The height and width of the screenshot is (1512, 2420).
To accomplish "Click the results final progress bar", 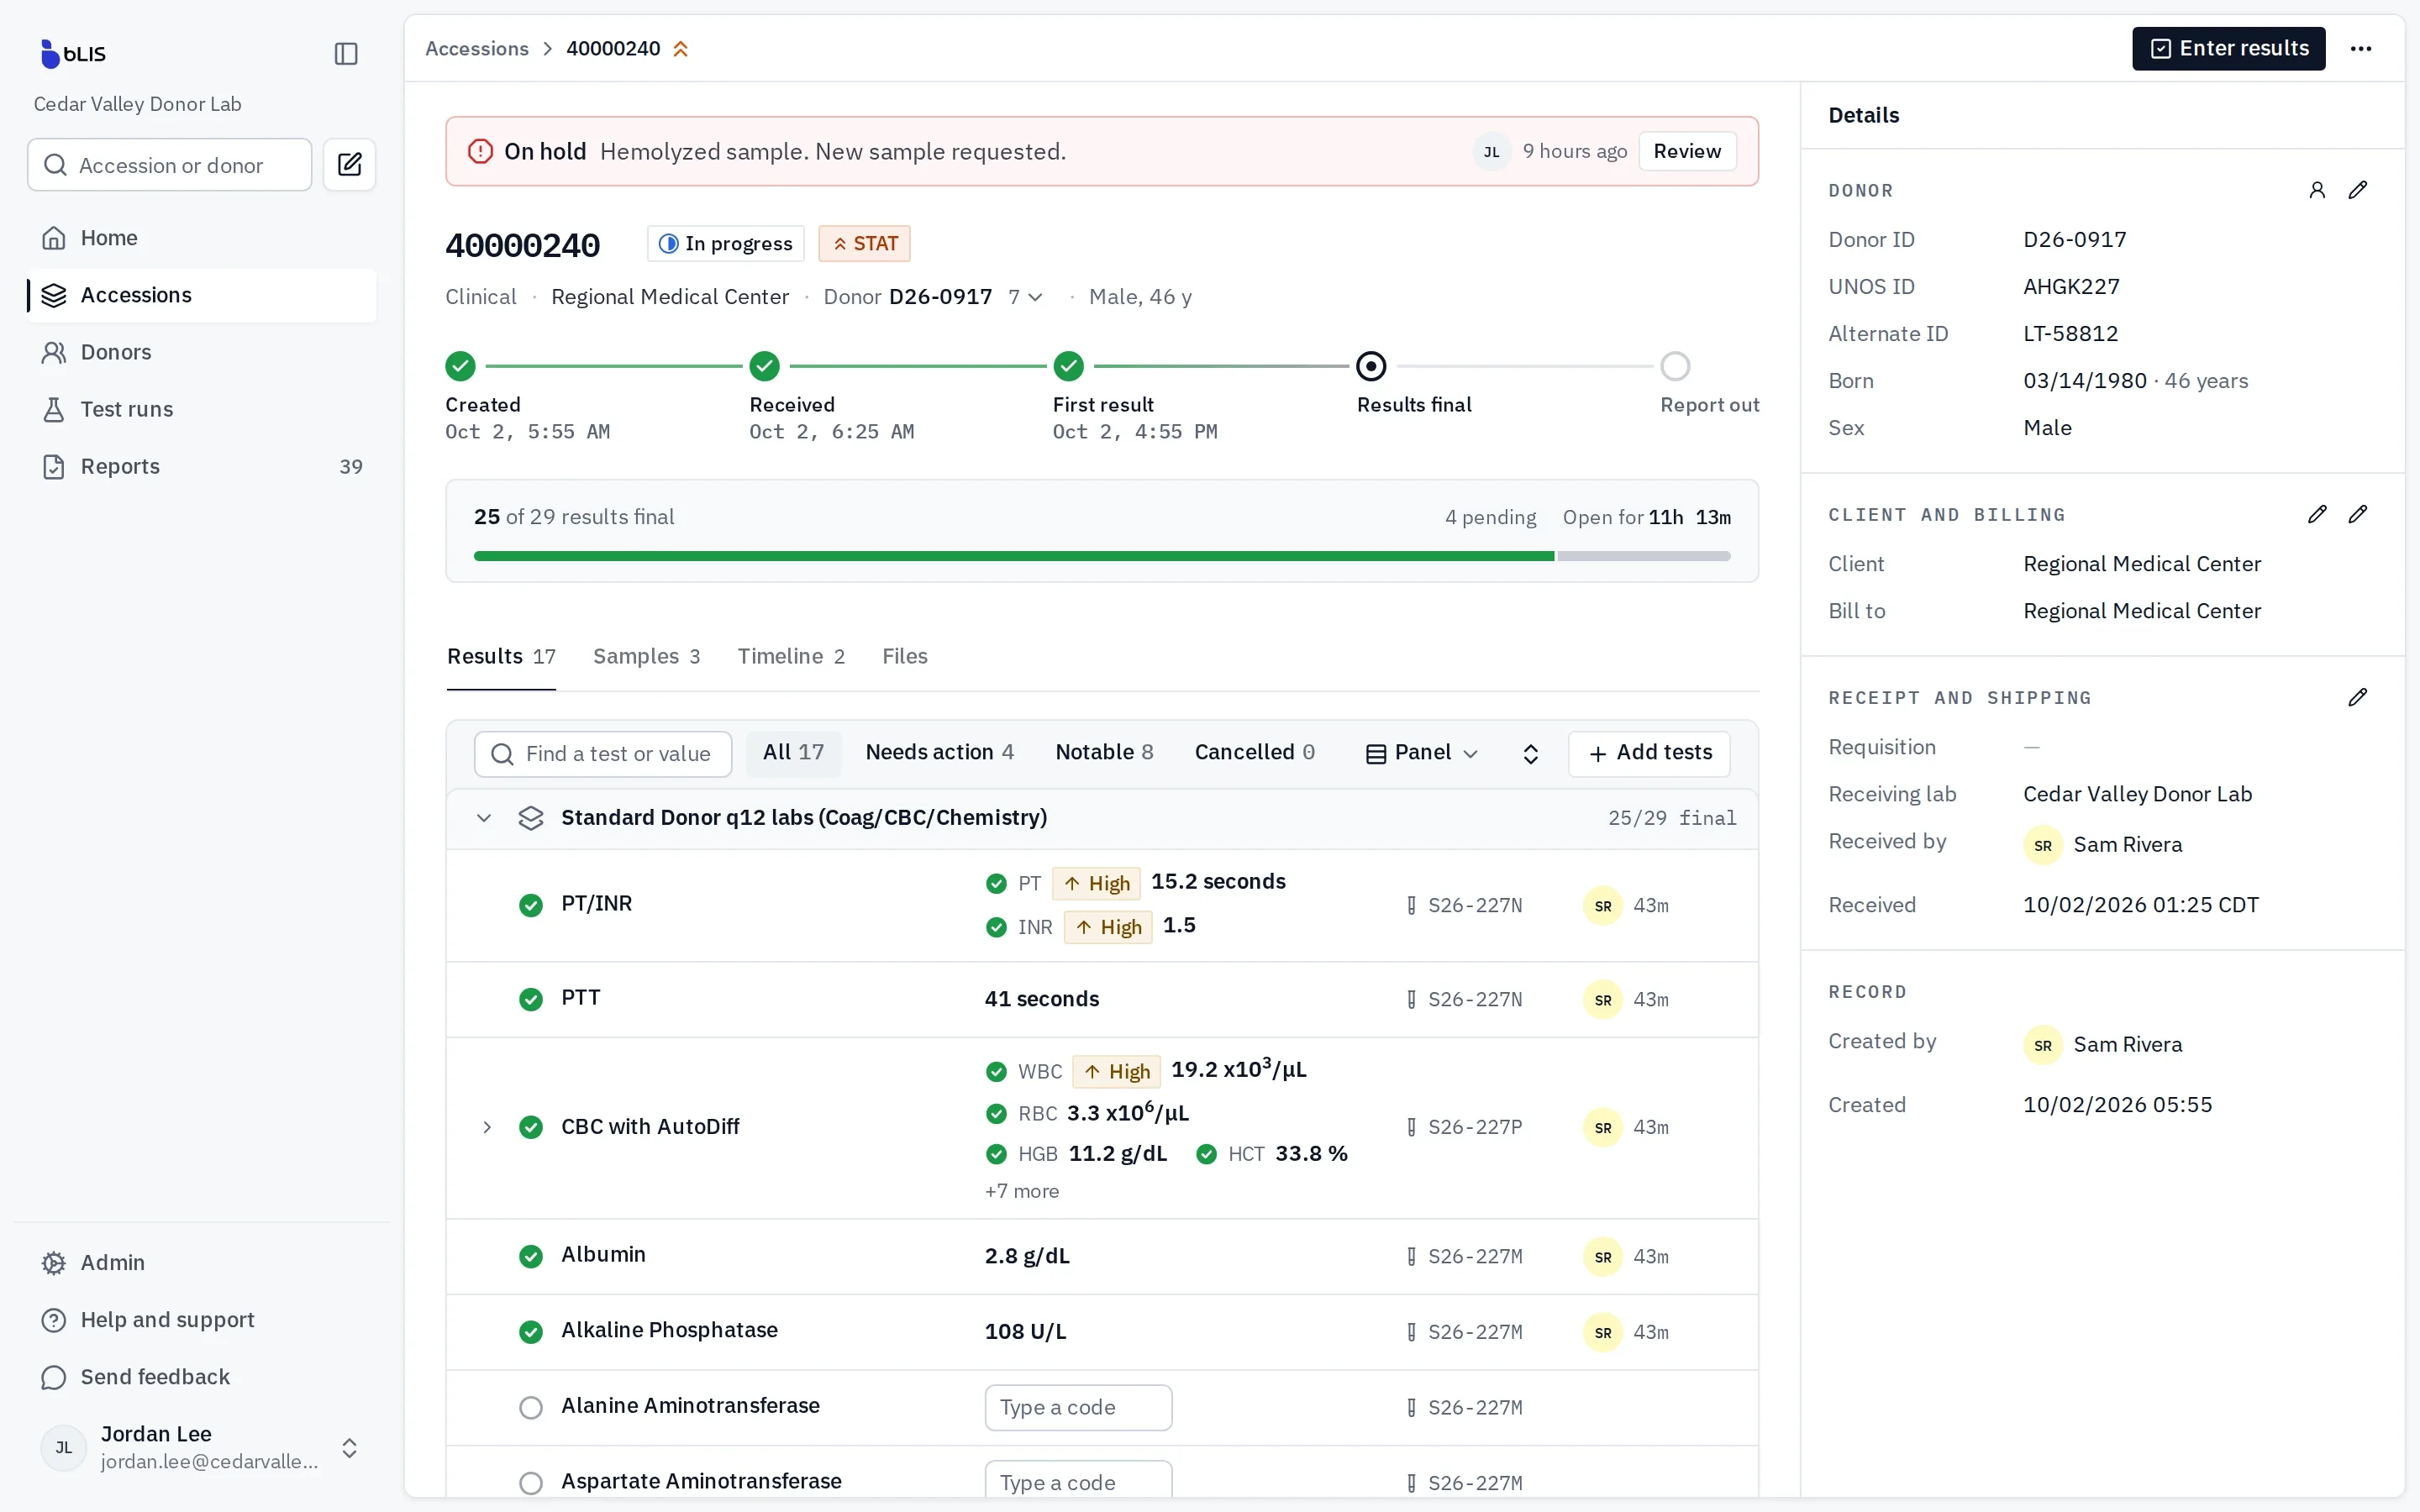I will coord(1101,556).
